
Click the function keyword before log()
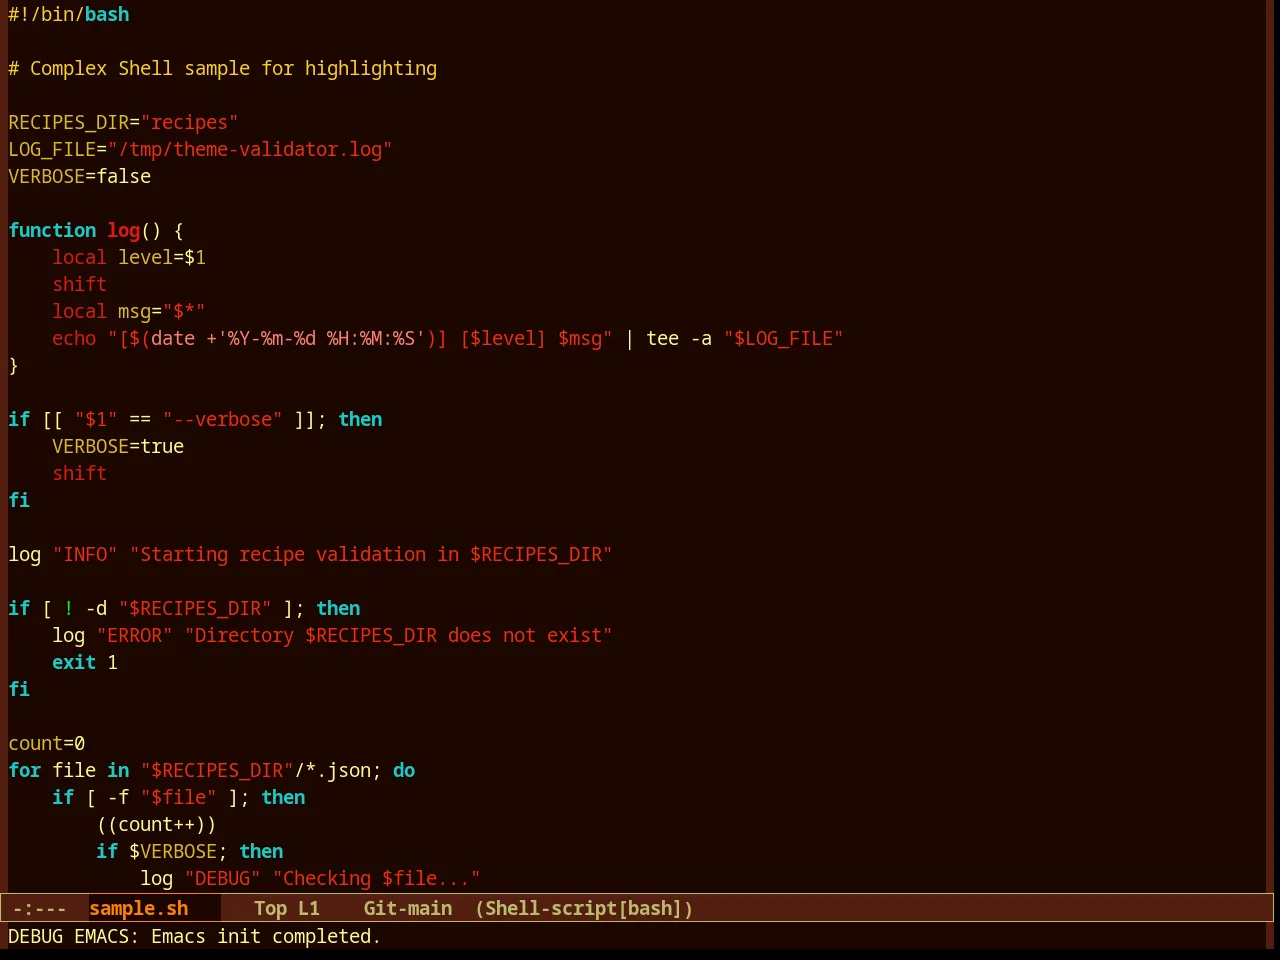(52, 230)
